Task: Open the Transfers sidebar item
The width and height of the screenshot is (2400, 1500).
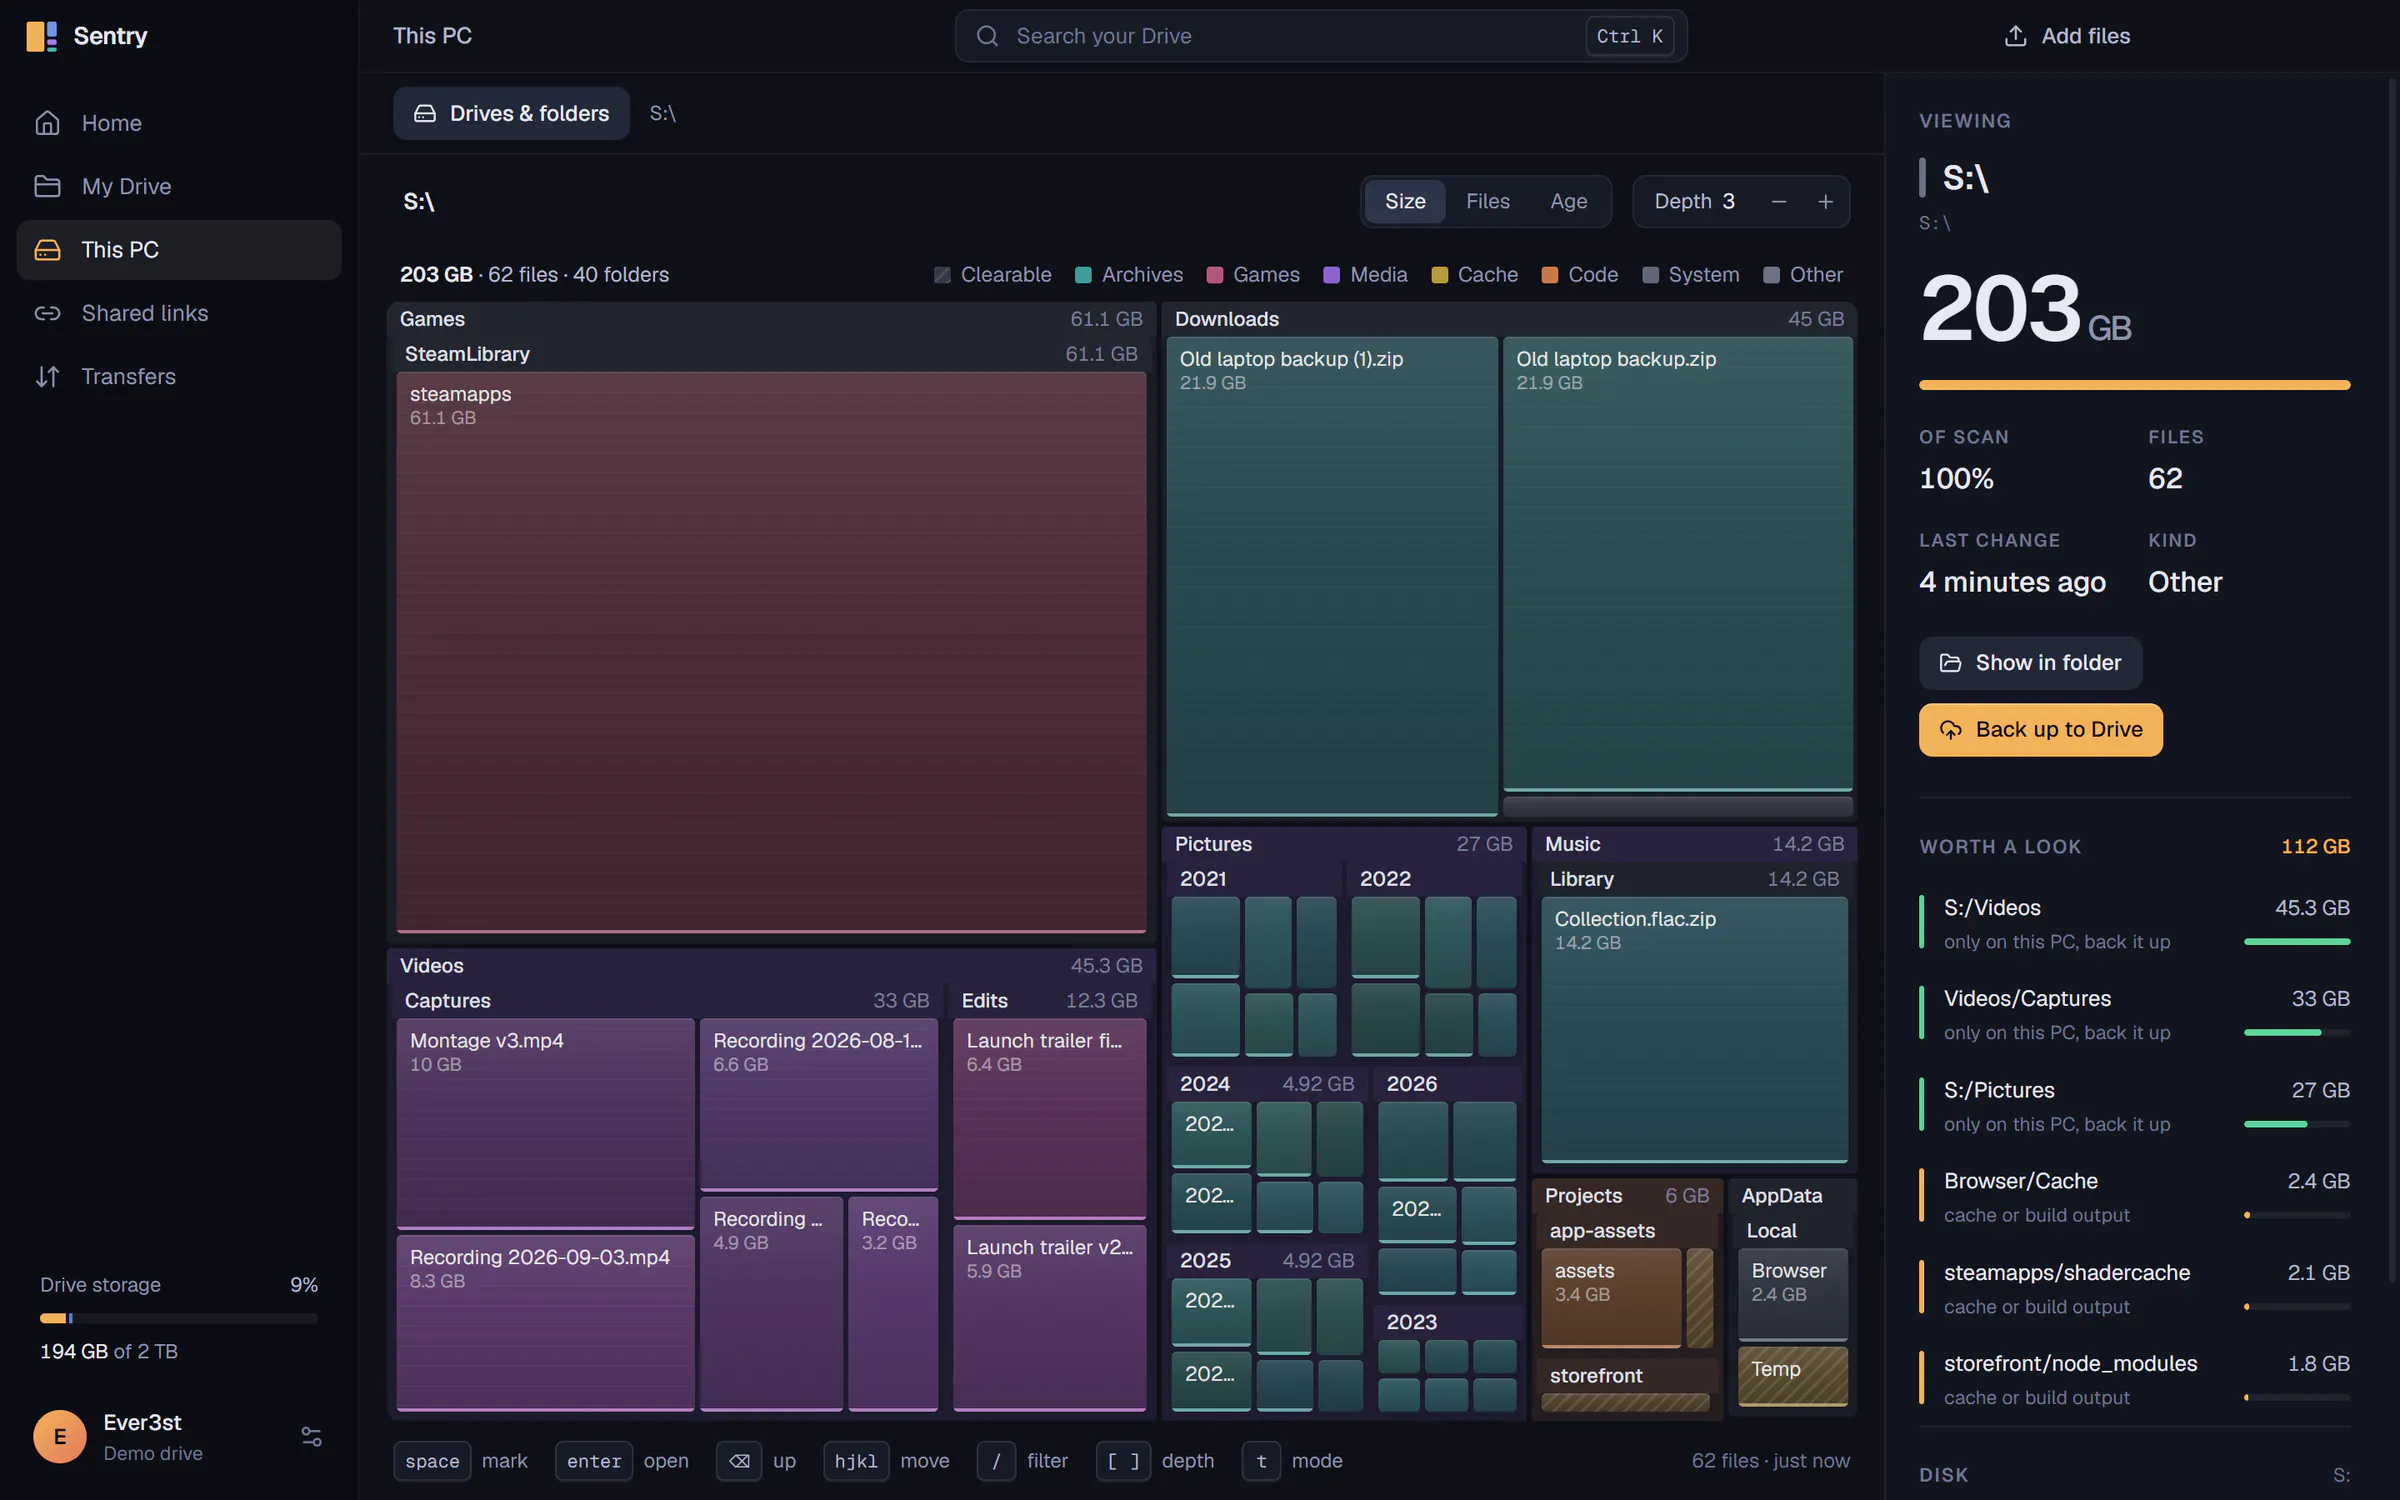Action: click(179, 376)
